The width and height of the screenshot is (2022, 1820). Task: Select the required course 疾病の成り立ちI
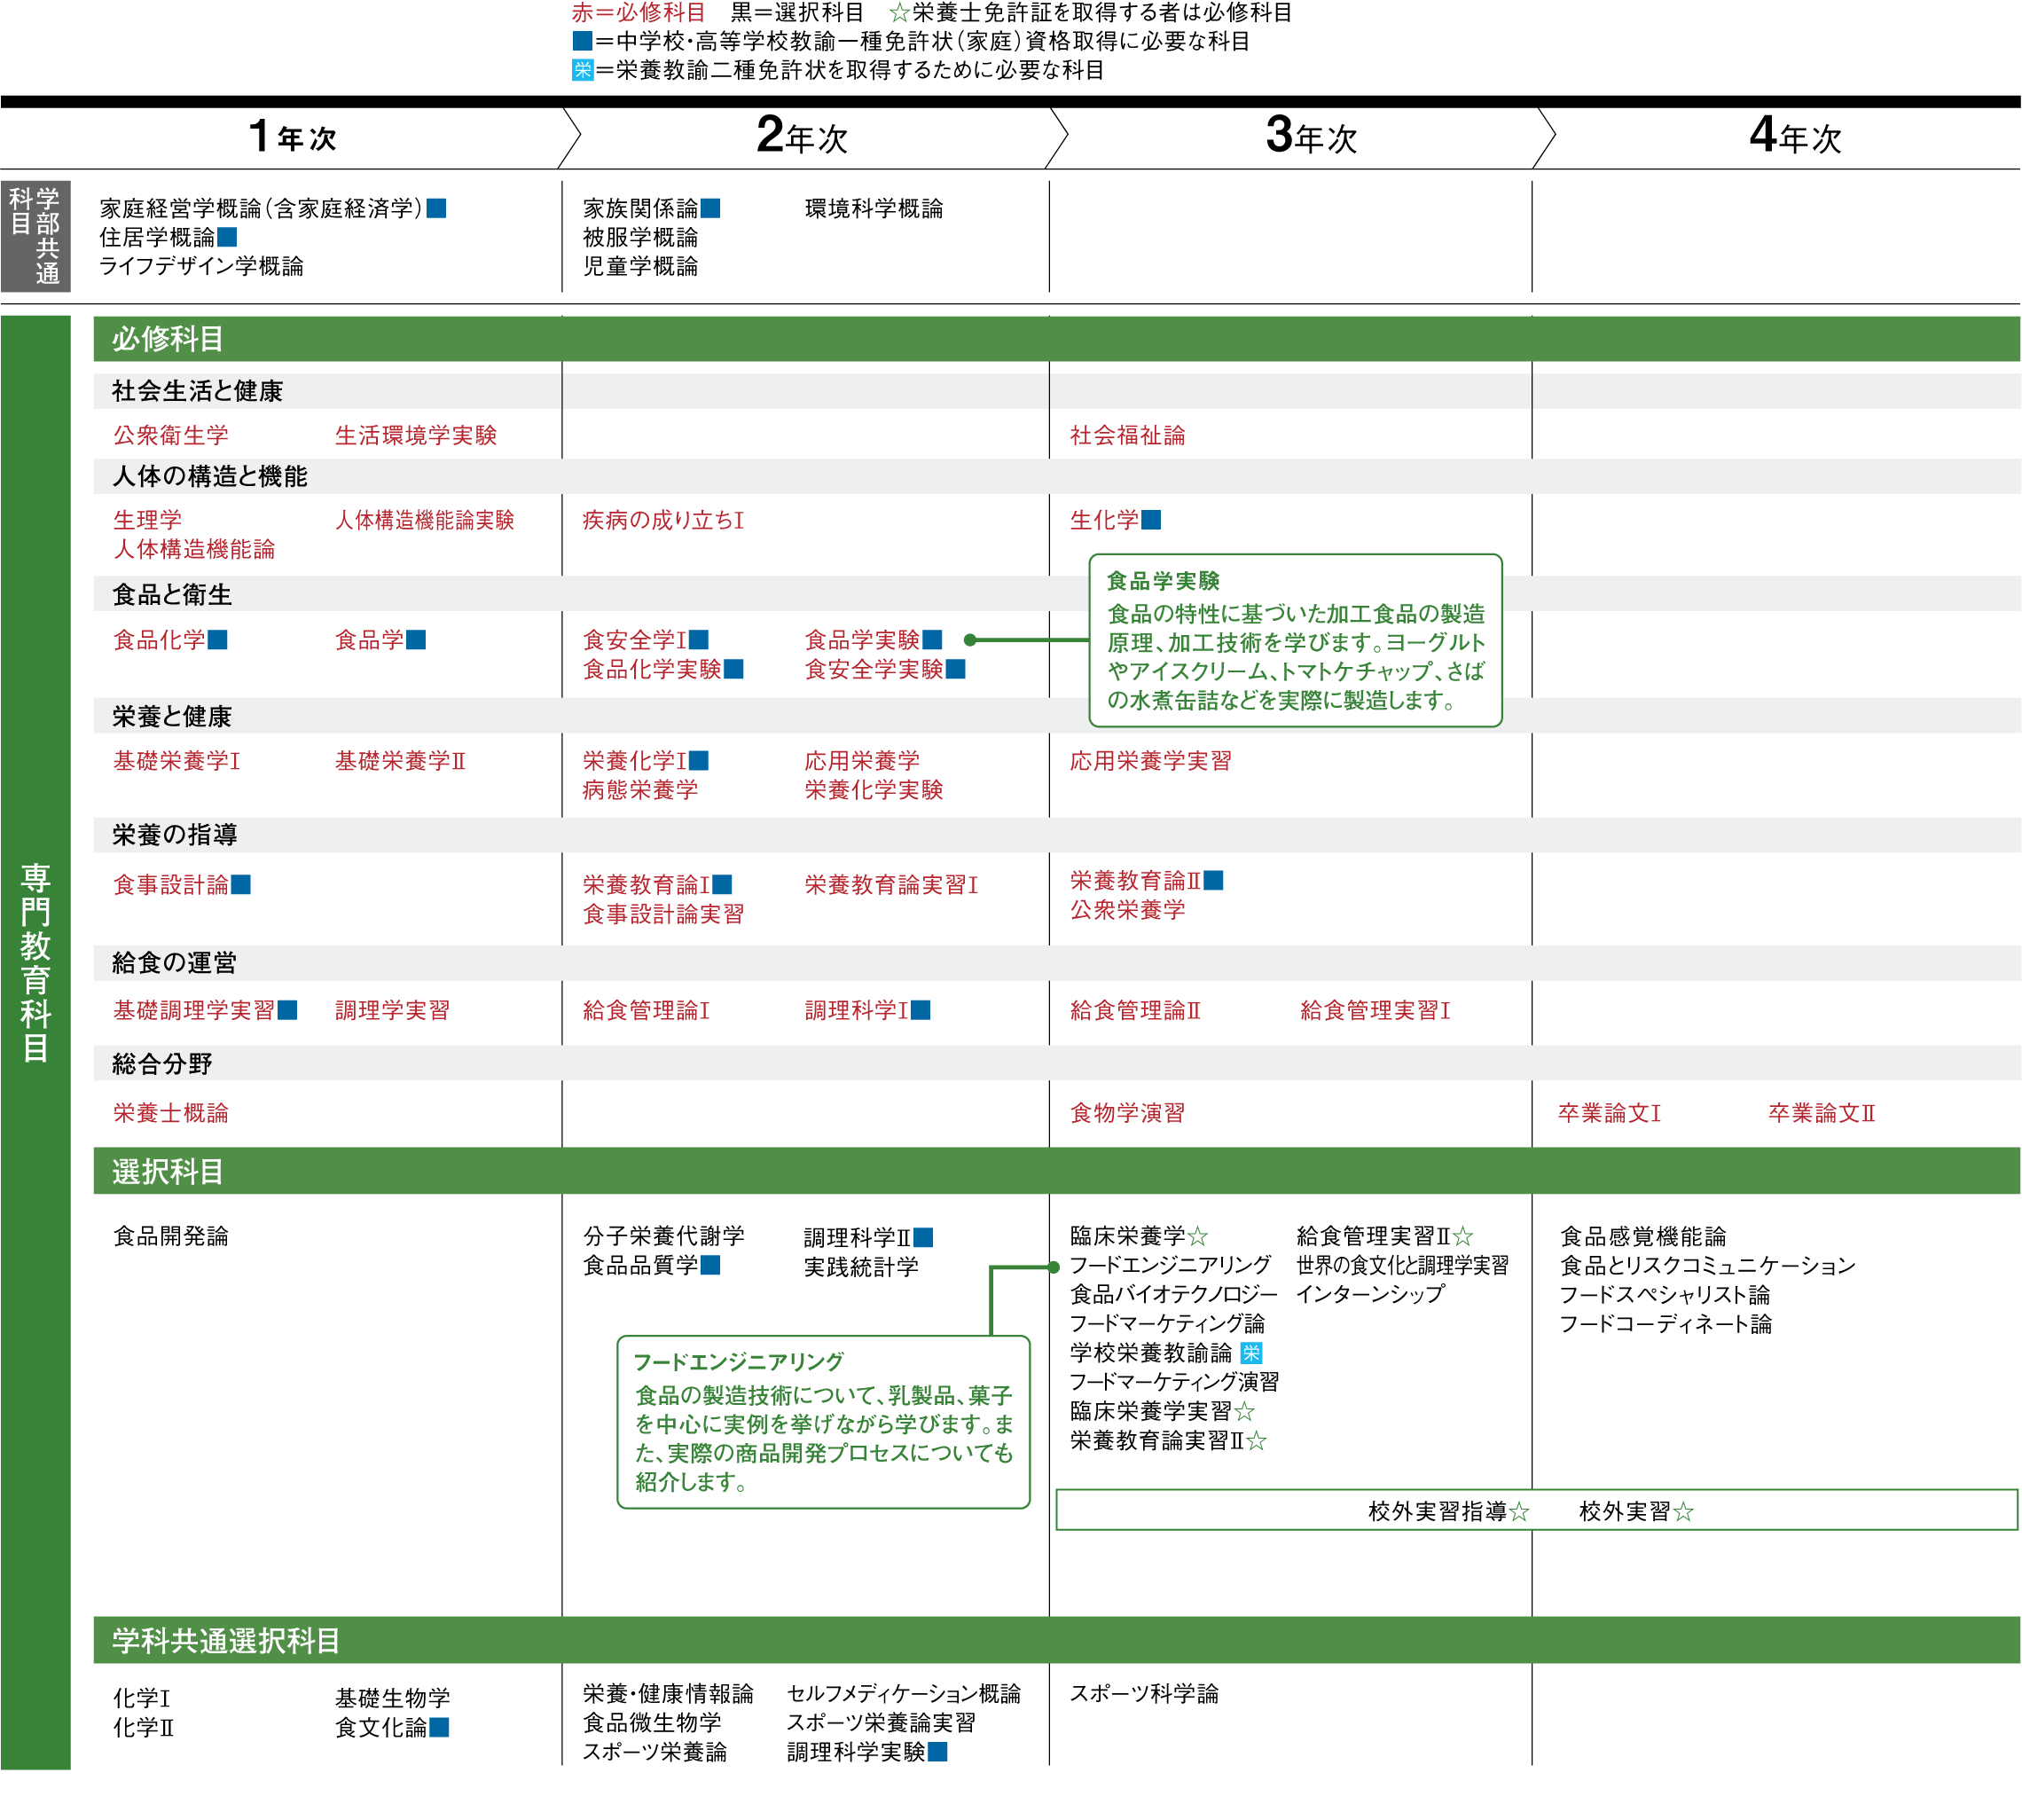click(664, 520)
